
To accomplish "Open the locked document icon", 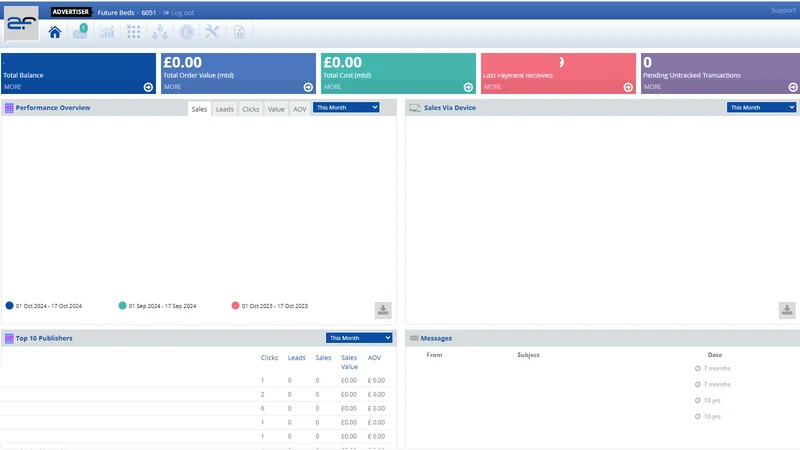I will [239, 32].
